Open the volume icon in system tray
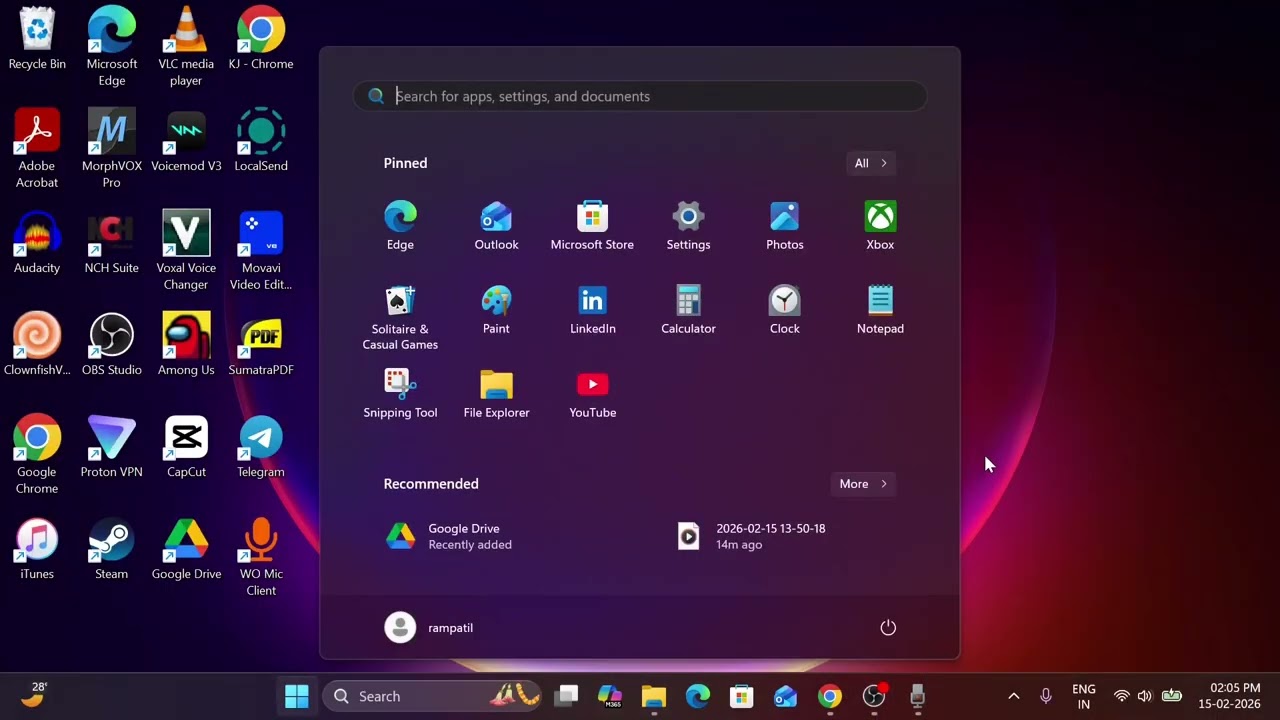 tap(1144, 696)
